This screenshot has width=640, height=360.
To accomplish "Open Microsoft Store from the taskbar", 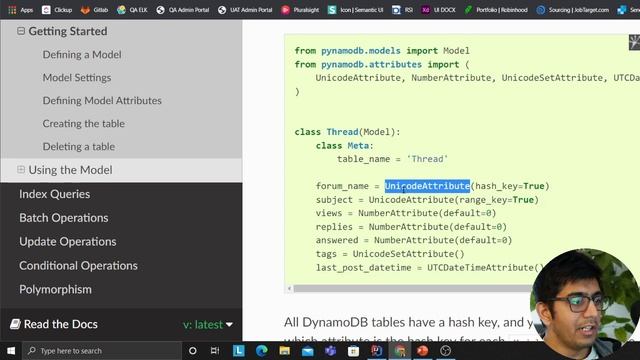I will [353, 351].
